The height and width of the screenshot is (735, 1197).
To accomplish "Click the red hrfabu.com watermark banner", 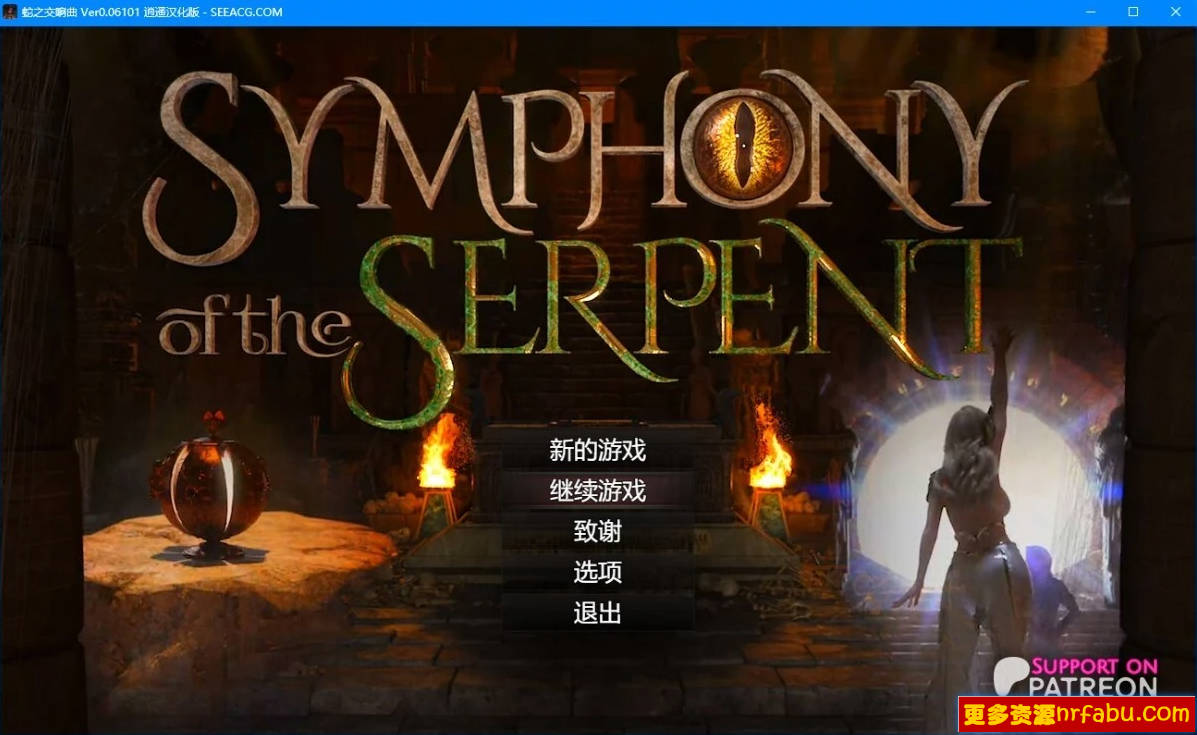I will click(x=1076, y=714).
